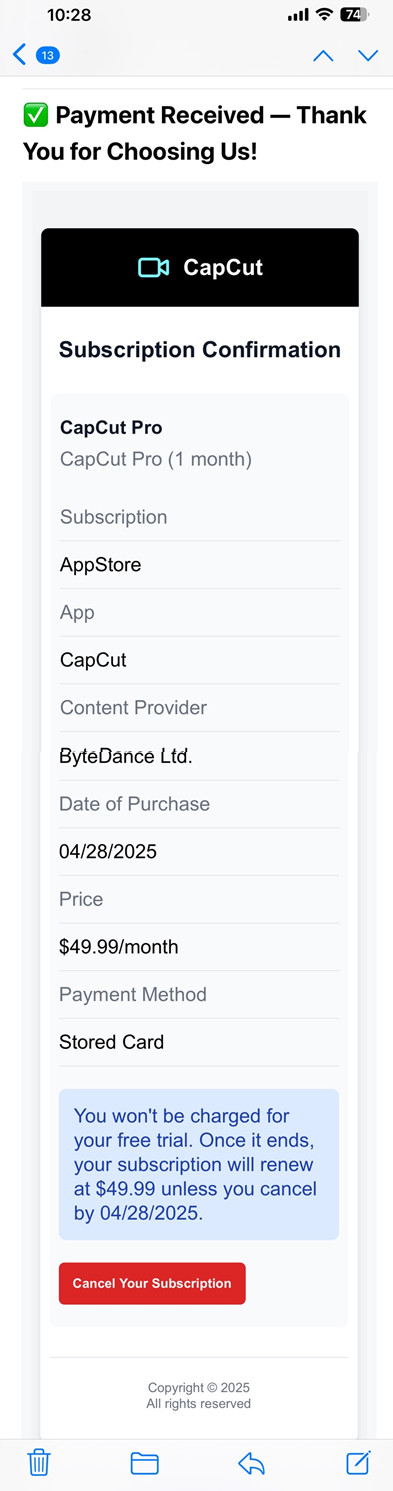Go to previous message with up chevron

323,56
